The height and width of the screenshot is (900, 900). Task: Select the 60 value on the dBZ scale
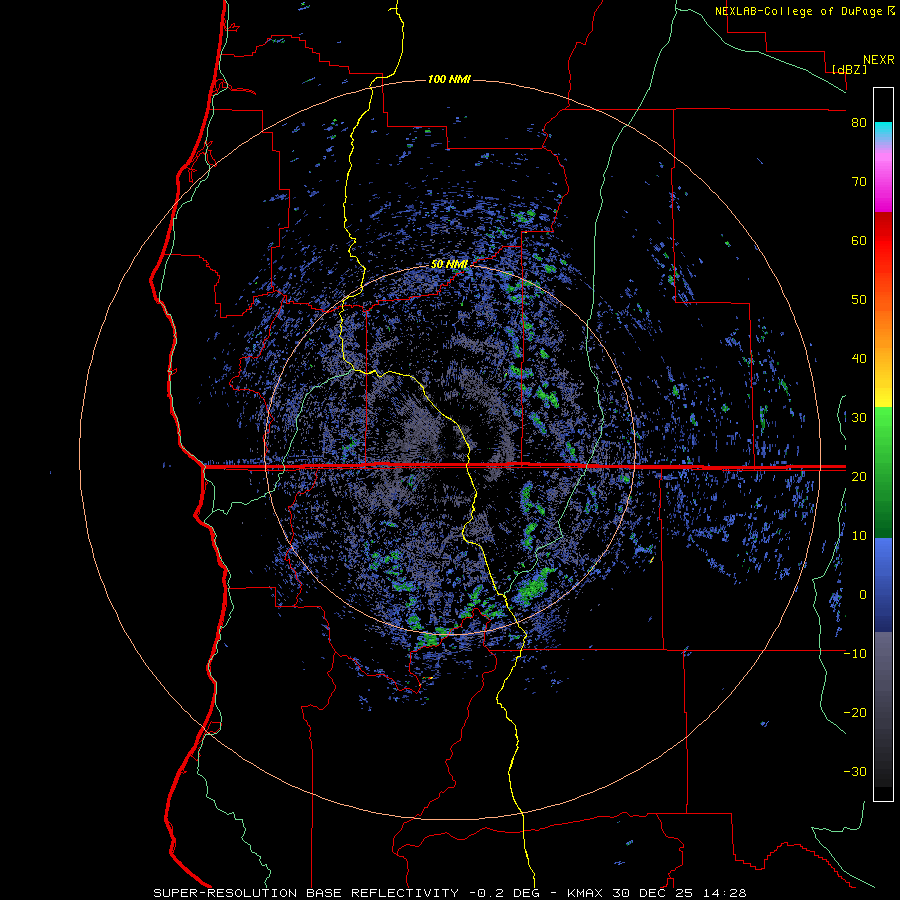pyautogui.click(x=859, y=240)
